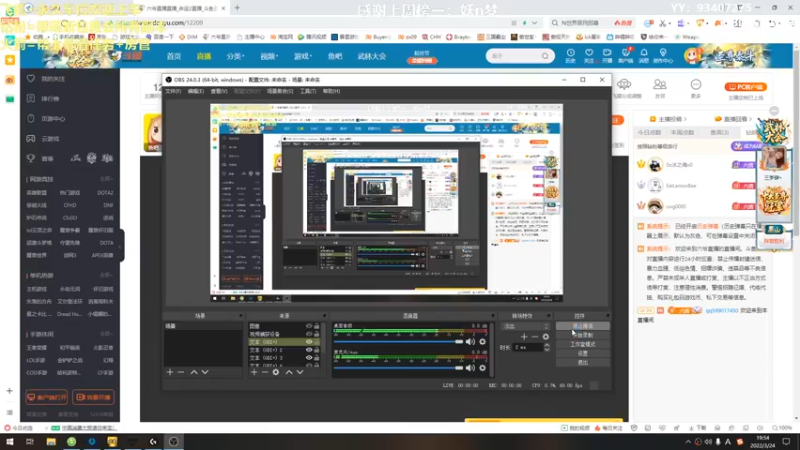The image size is (800, 450).
Task: Click the transition duration stepper arrows
Action: [x=547, y=347]
